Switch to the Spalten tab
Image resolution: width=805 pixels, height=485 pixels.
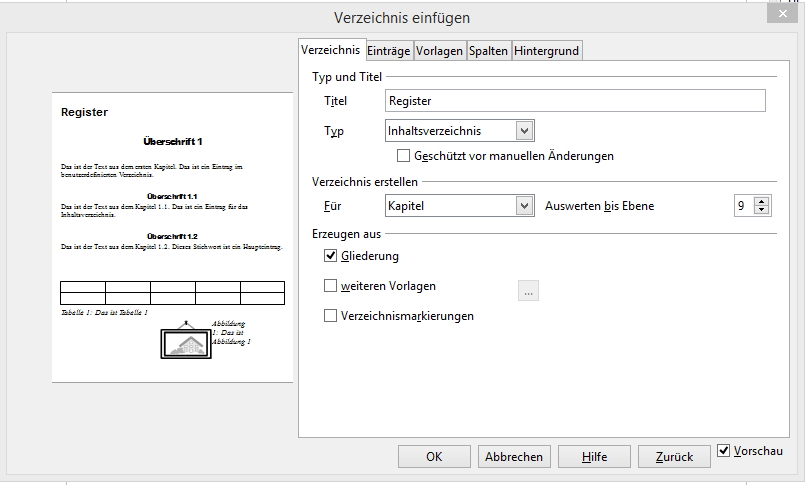[x=488, y=51]
